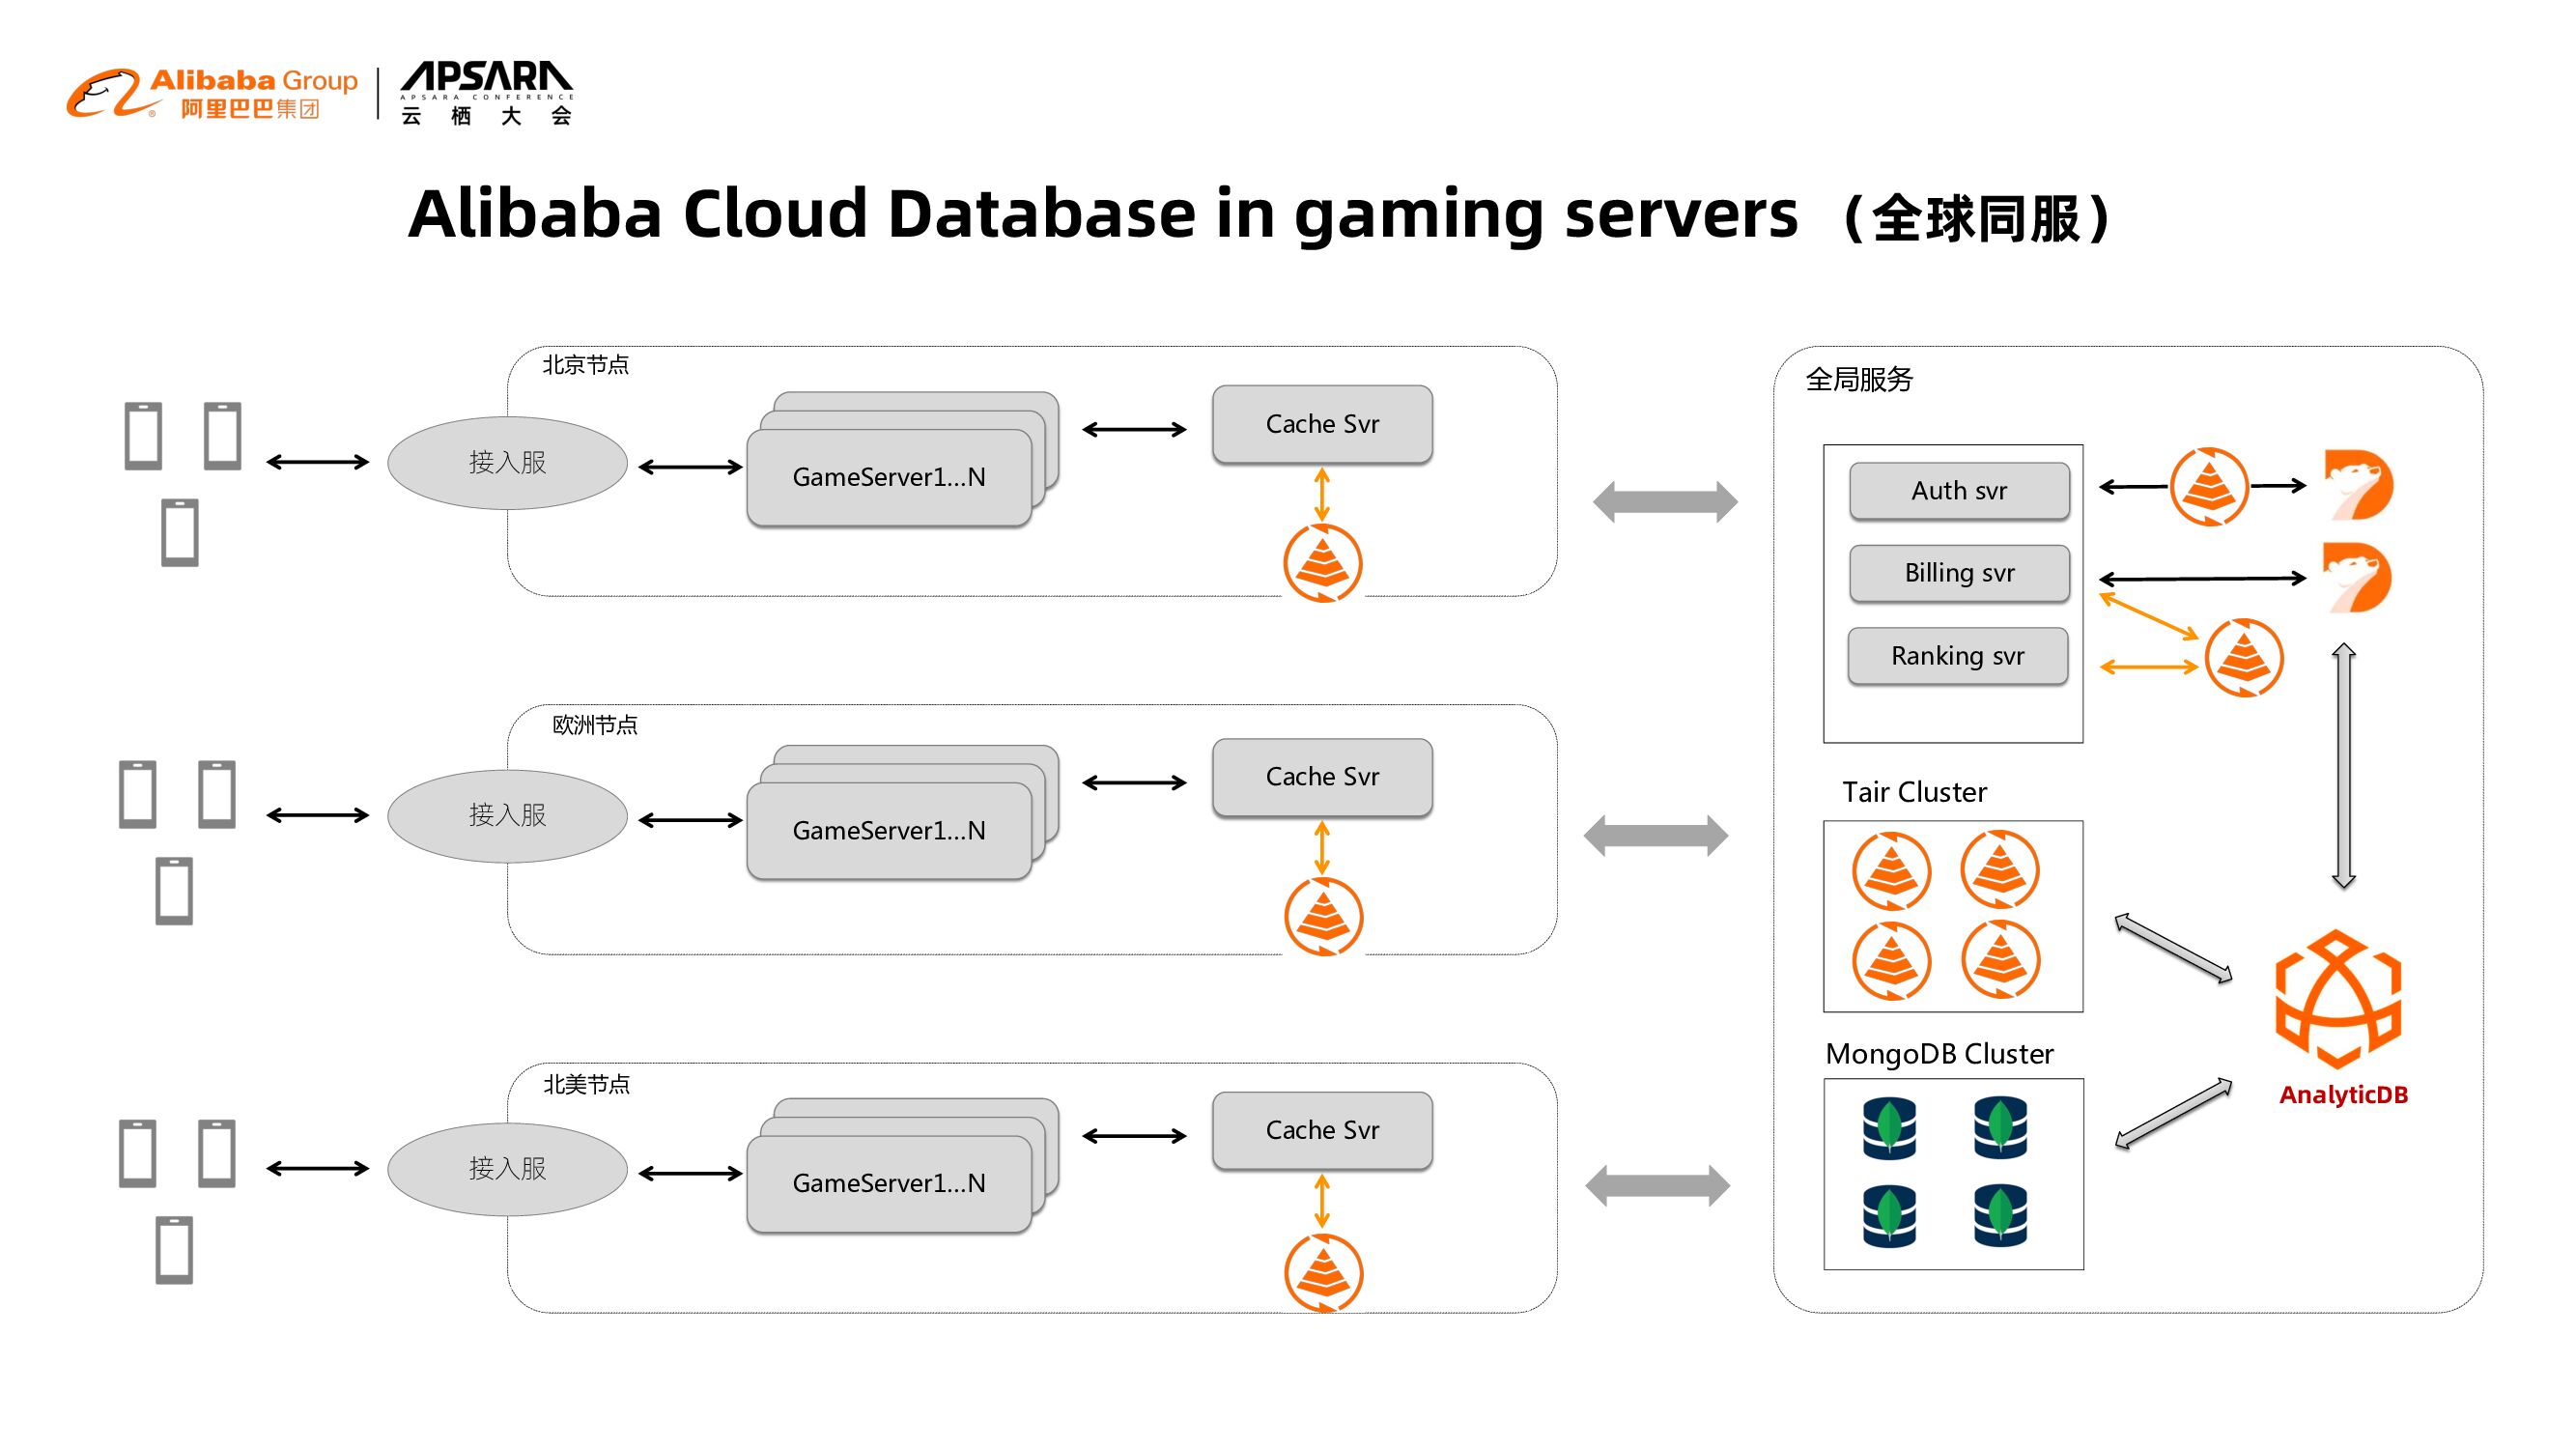Click the Auth svr box
Screen dimensions: 2576x1449
1958,490
